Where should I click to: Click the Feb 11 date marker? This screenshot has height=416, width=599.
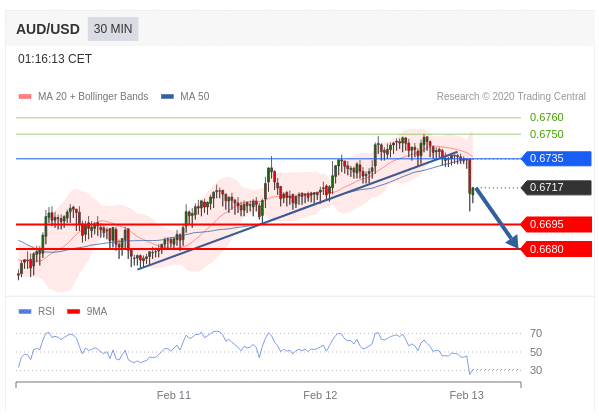coord(174,395)
